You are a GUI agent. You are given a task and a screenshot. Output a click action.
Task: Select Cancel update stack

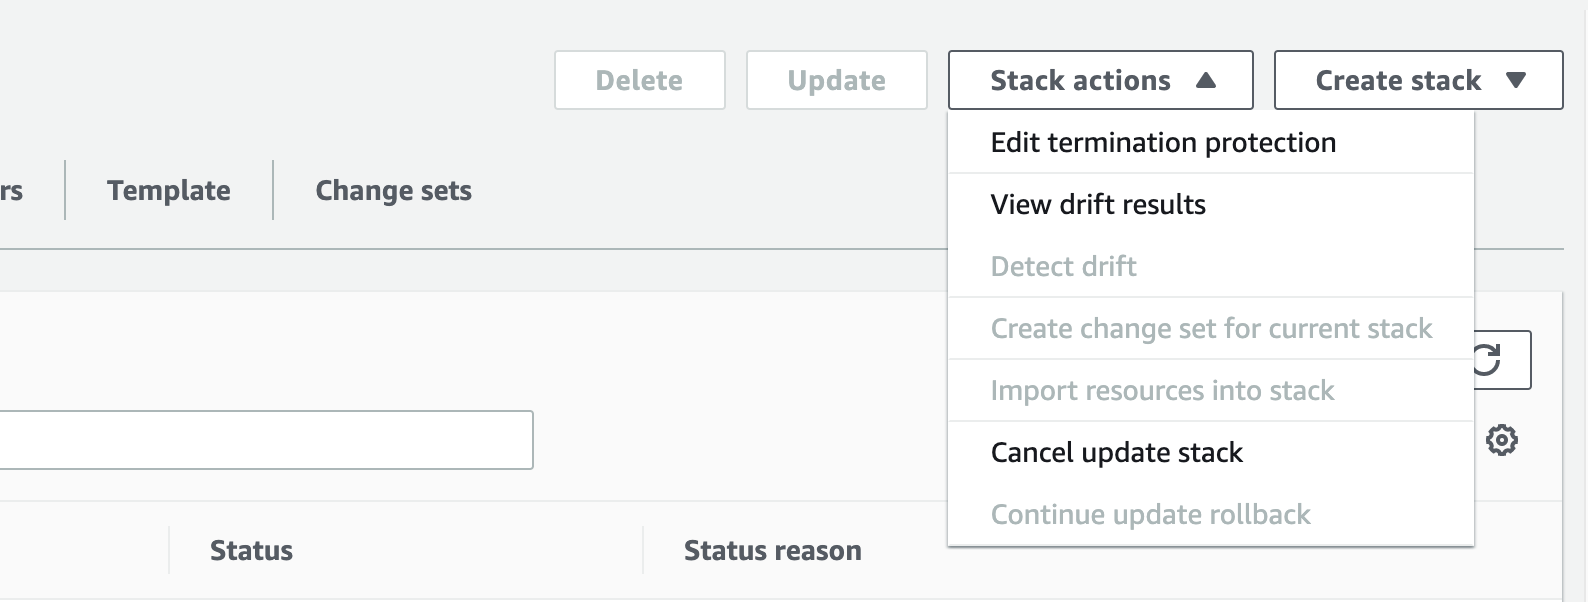[1117, 452]
